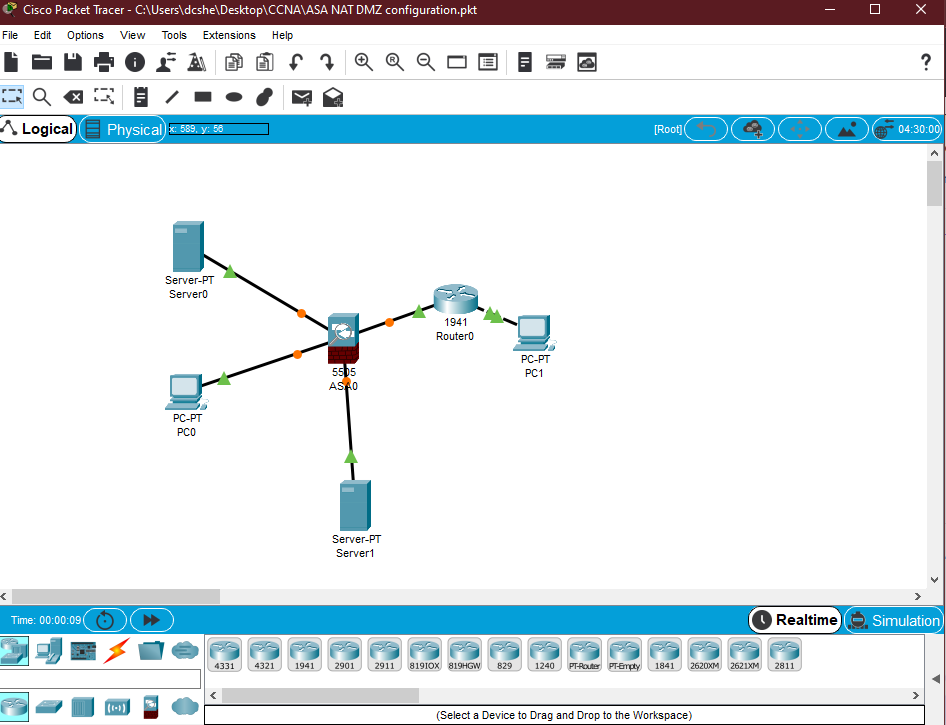Viewport: 946px width, 725px height.
Task: Open the Extensions menu
Action: (x=229, y=35)
